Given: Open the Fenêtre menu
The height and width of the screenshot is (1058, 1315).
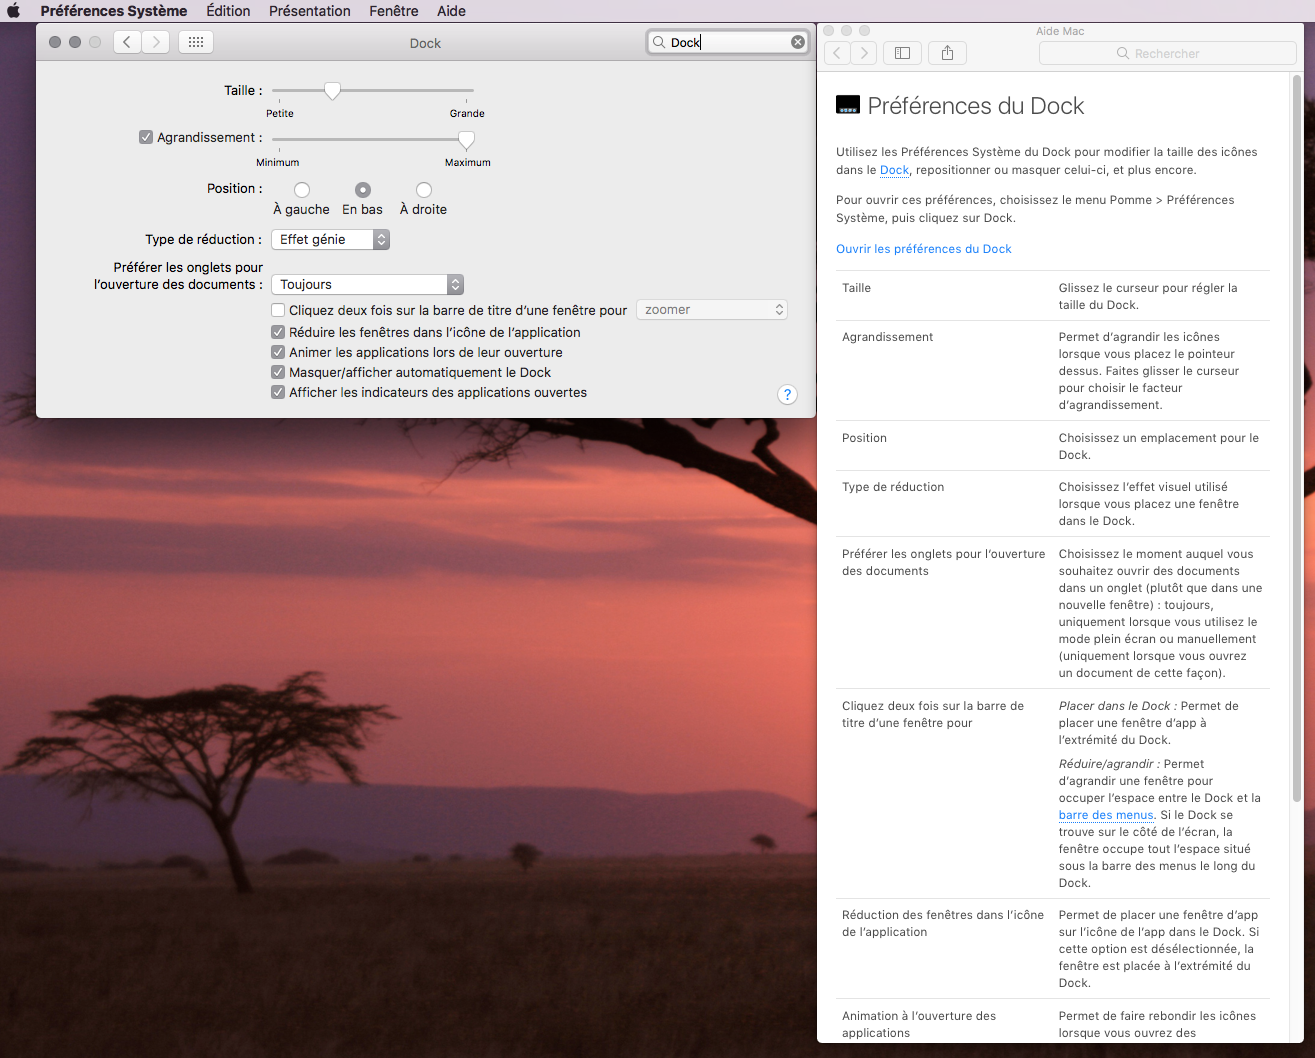Looking at the screenshot, I should click(394, 11).
